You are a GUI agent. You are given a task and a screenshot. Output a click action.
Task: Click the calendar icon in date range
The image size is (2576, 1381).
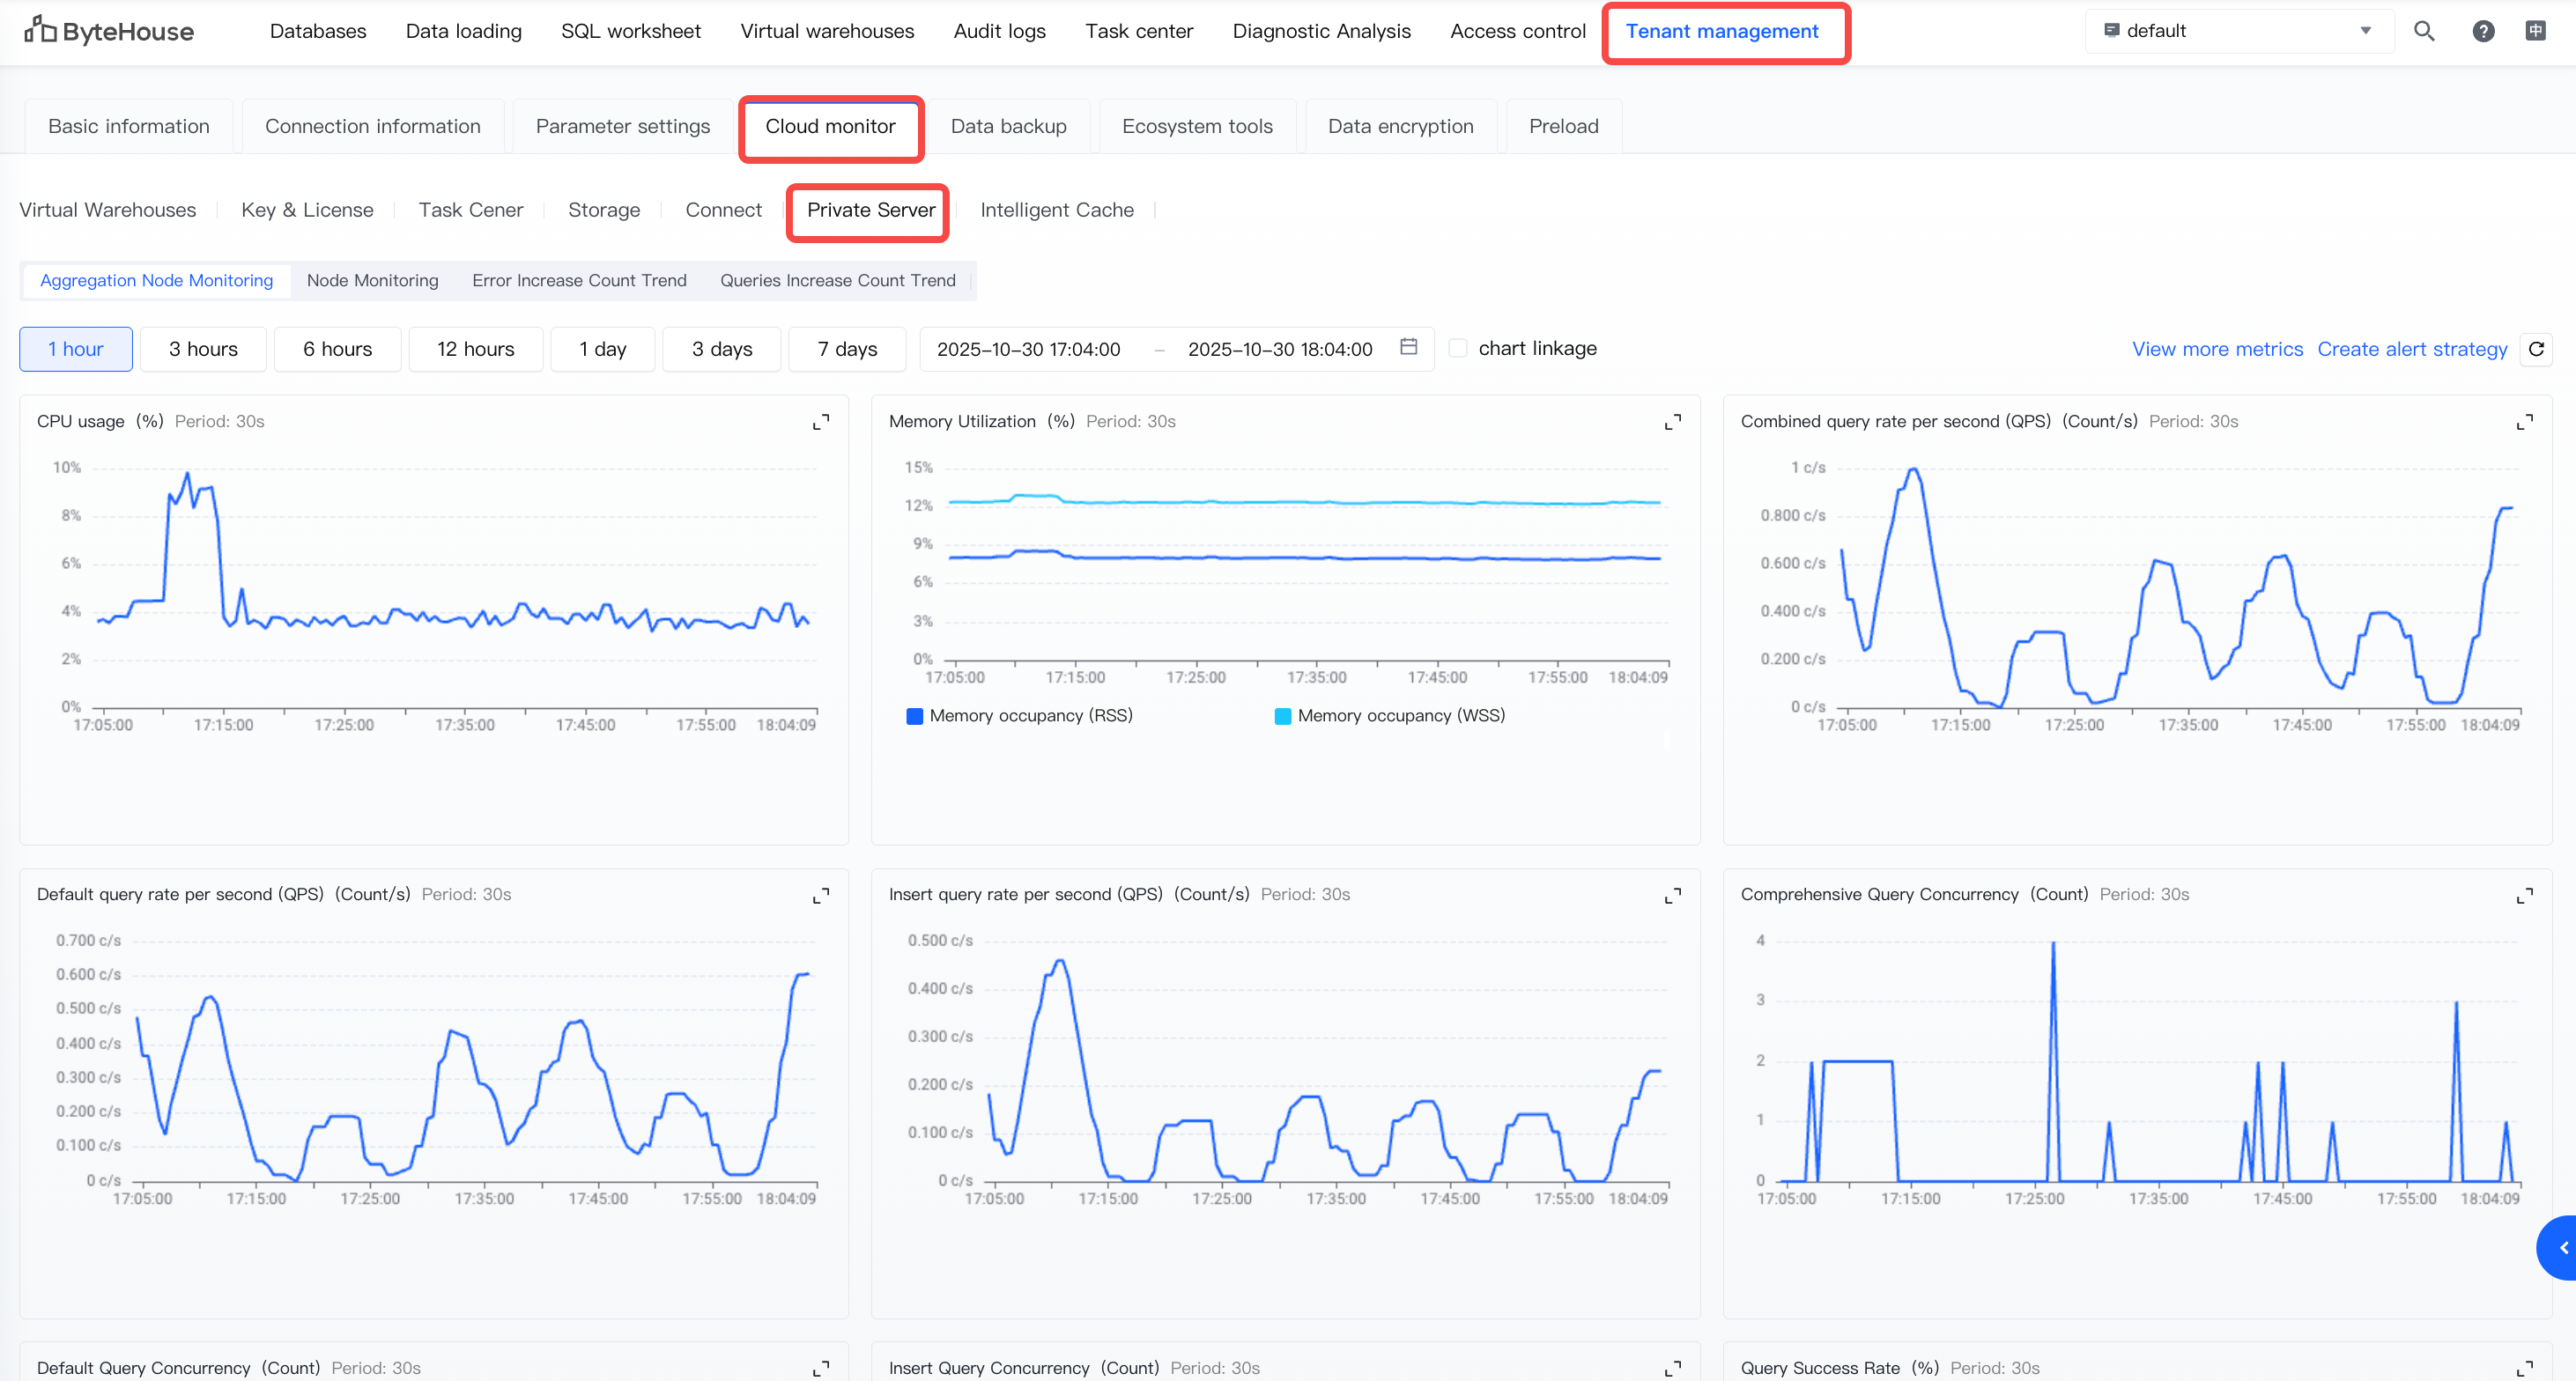pyautogui.click(x=1408, y=347)
